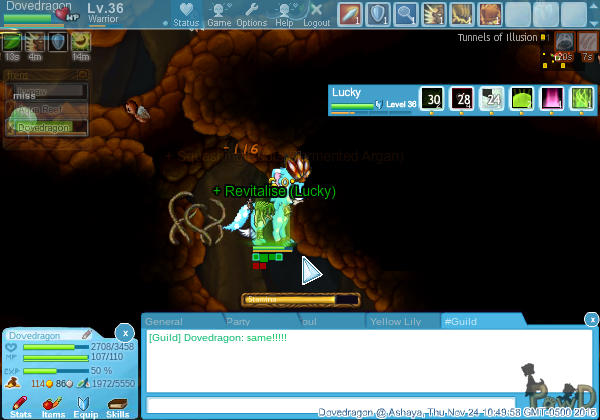600x420 pixels.
Task: Collapse the chat window
Action: 591,319
